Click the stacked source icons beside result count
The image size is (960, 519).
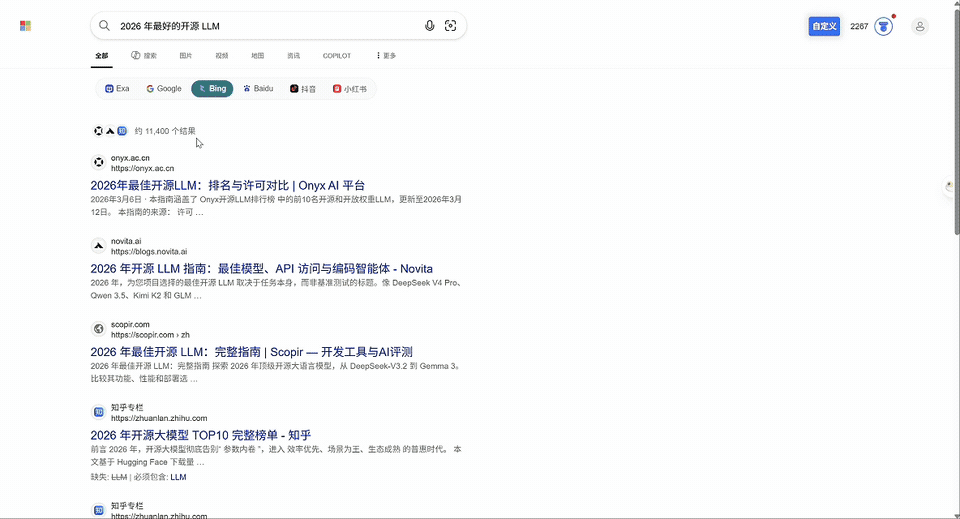pos(110,131)
